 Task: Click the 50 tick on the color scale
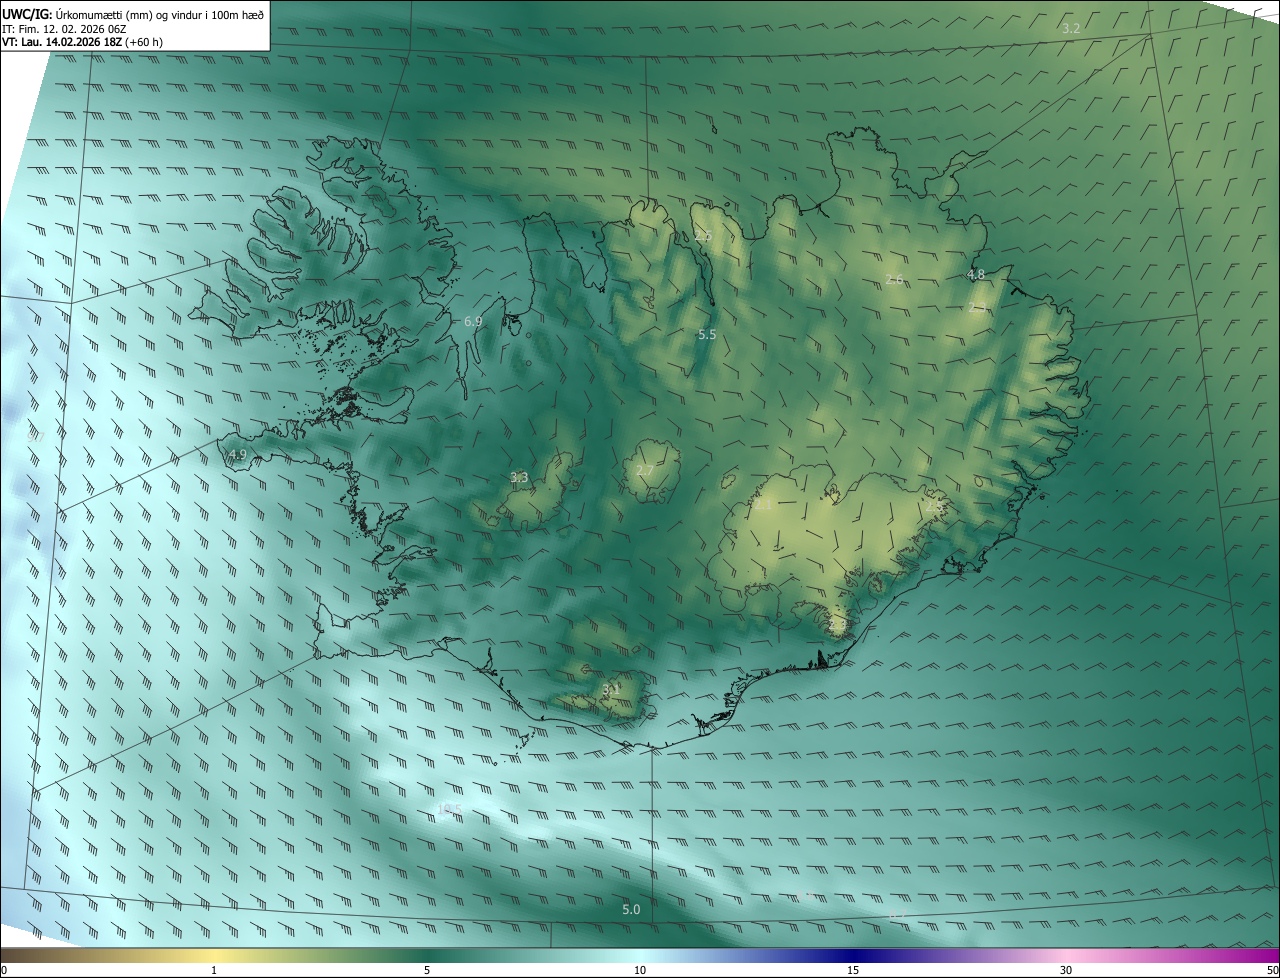[1272, 970]
